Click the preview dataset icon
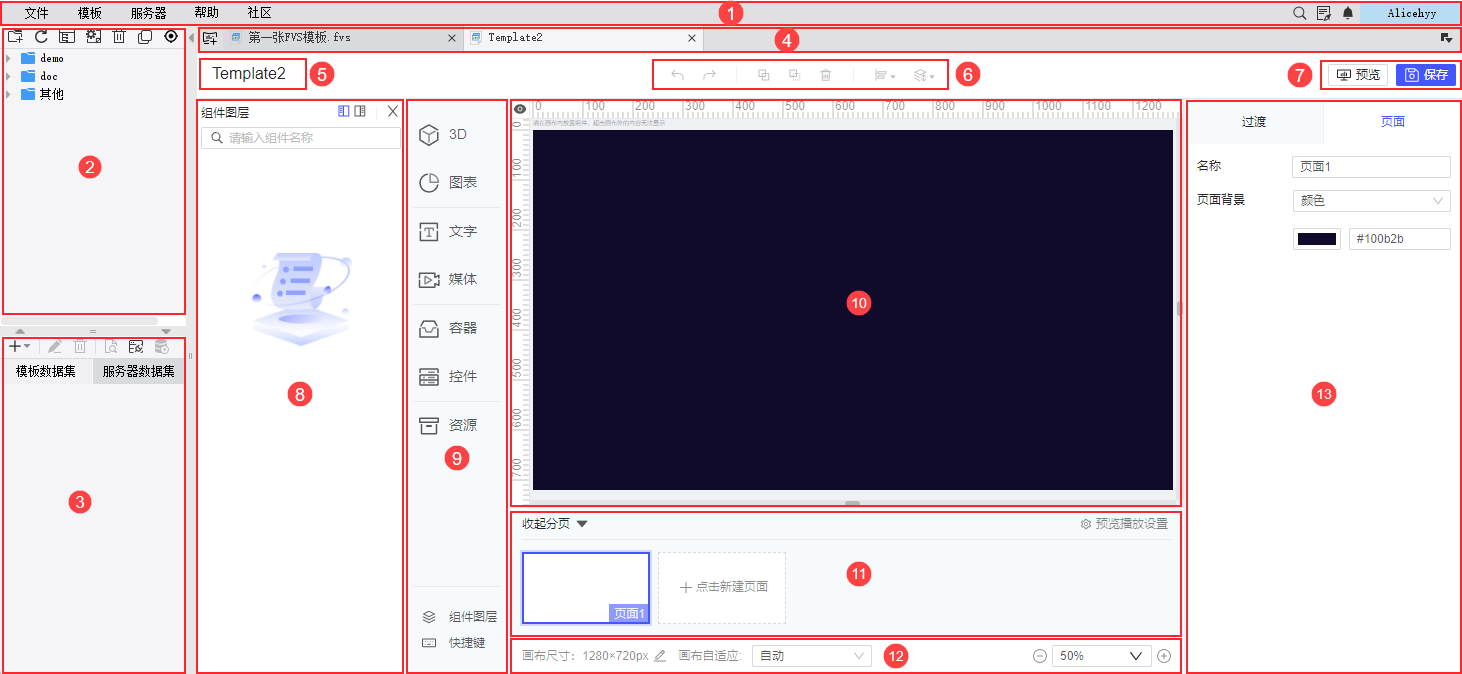The width and height of the screenshot is (1462, 674). [x=111, y=346]
